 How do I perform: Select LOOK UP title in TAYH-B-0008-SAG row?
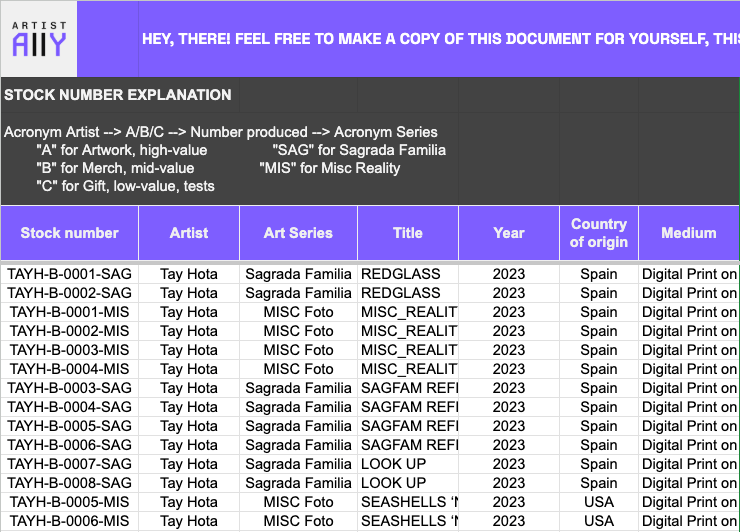point(408,483)
